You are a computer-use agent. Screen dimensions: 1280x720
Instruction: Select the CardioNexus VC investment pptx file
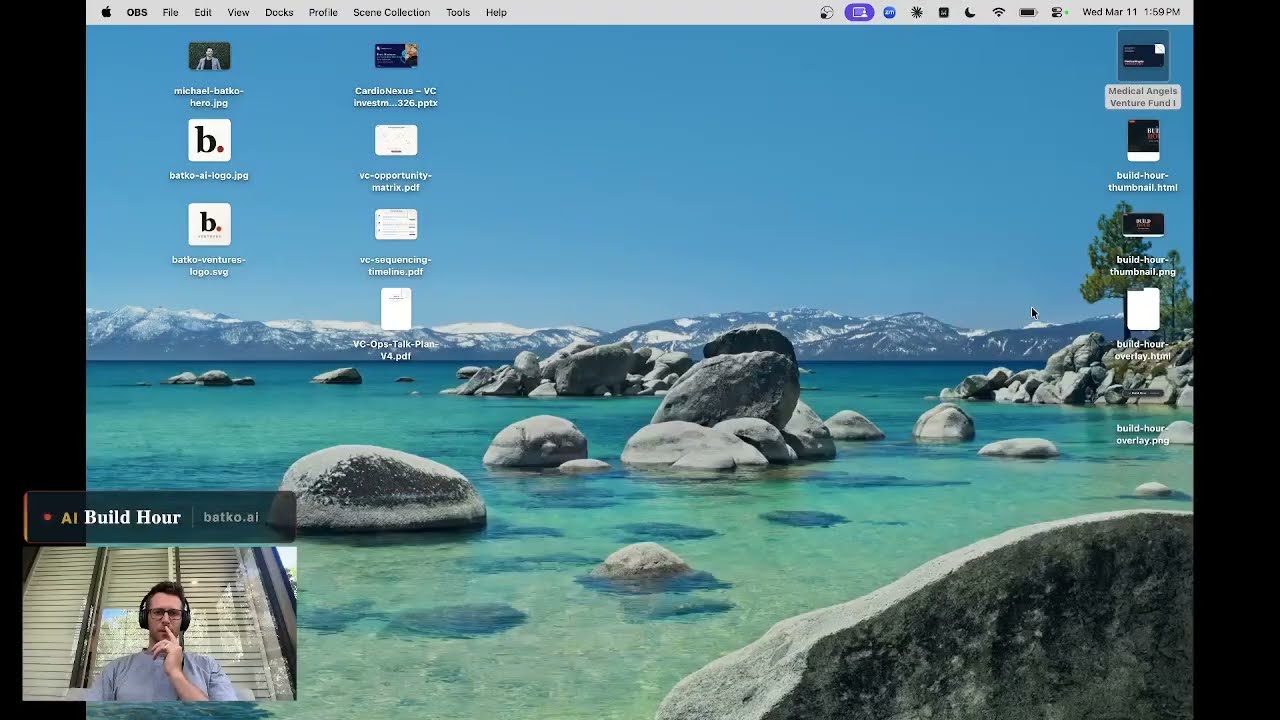point(396,56)
